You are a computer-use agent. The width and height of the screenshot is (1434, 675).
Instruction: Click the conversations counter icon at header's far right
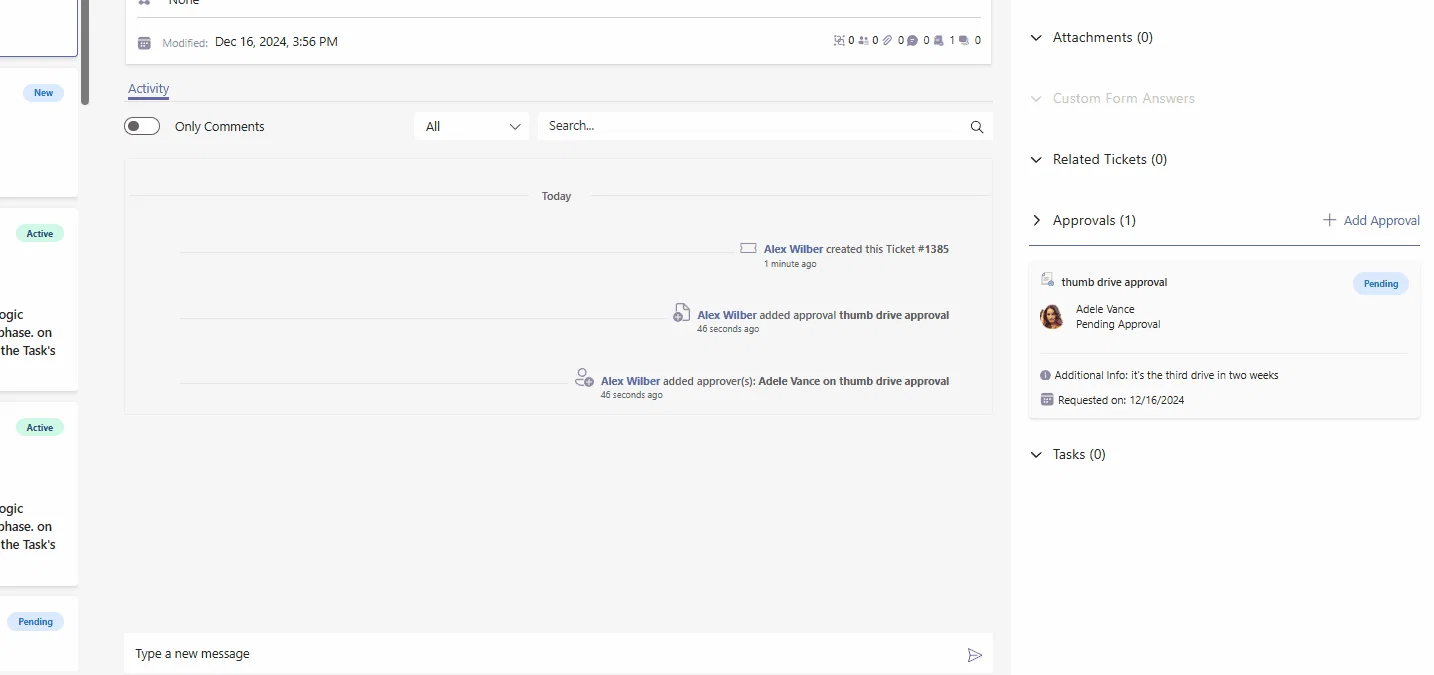coord(964,41)
